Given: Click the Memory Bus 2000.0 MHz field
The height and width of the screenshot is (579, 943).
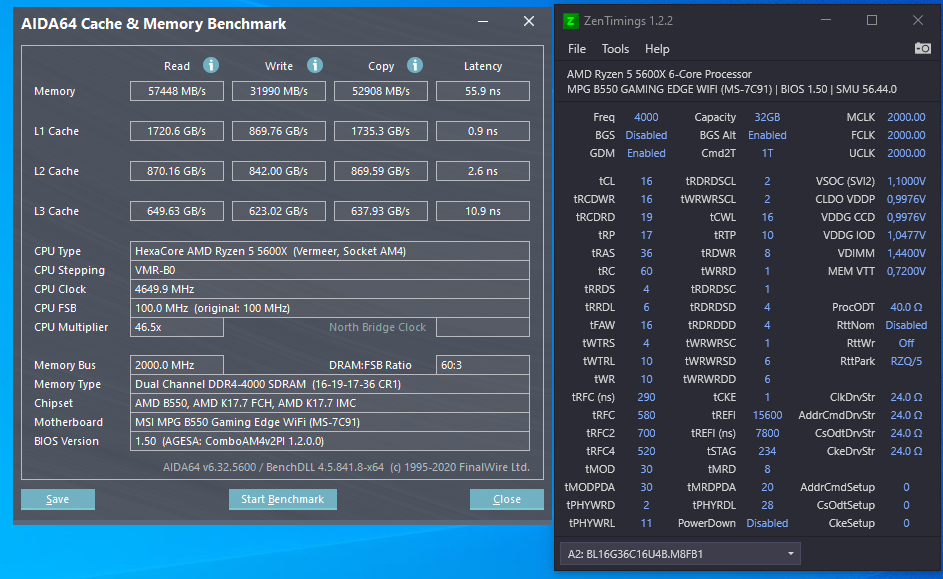Looking at the screenshot, I should click(177, 365).
